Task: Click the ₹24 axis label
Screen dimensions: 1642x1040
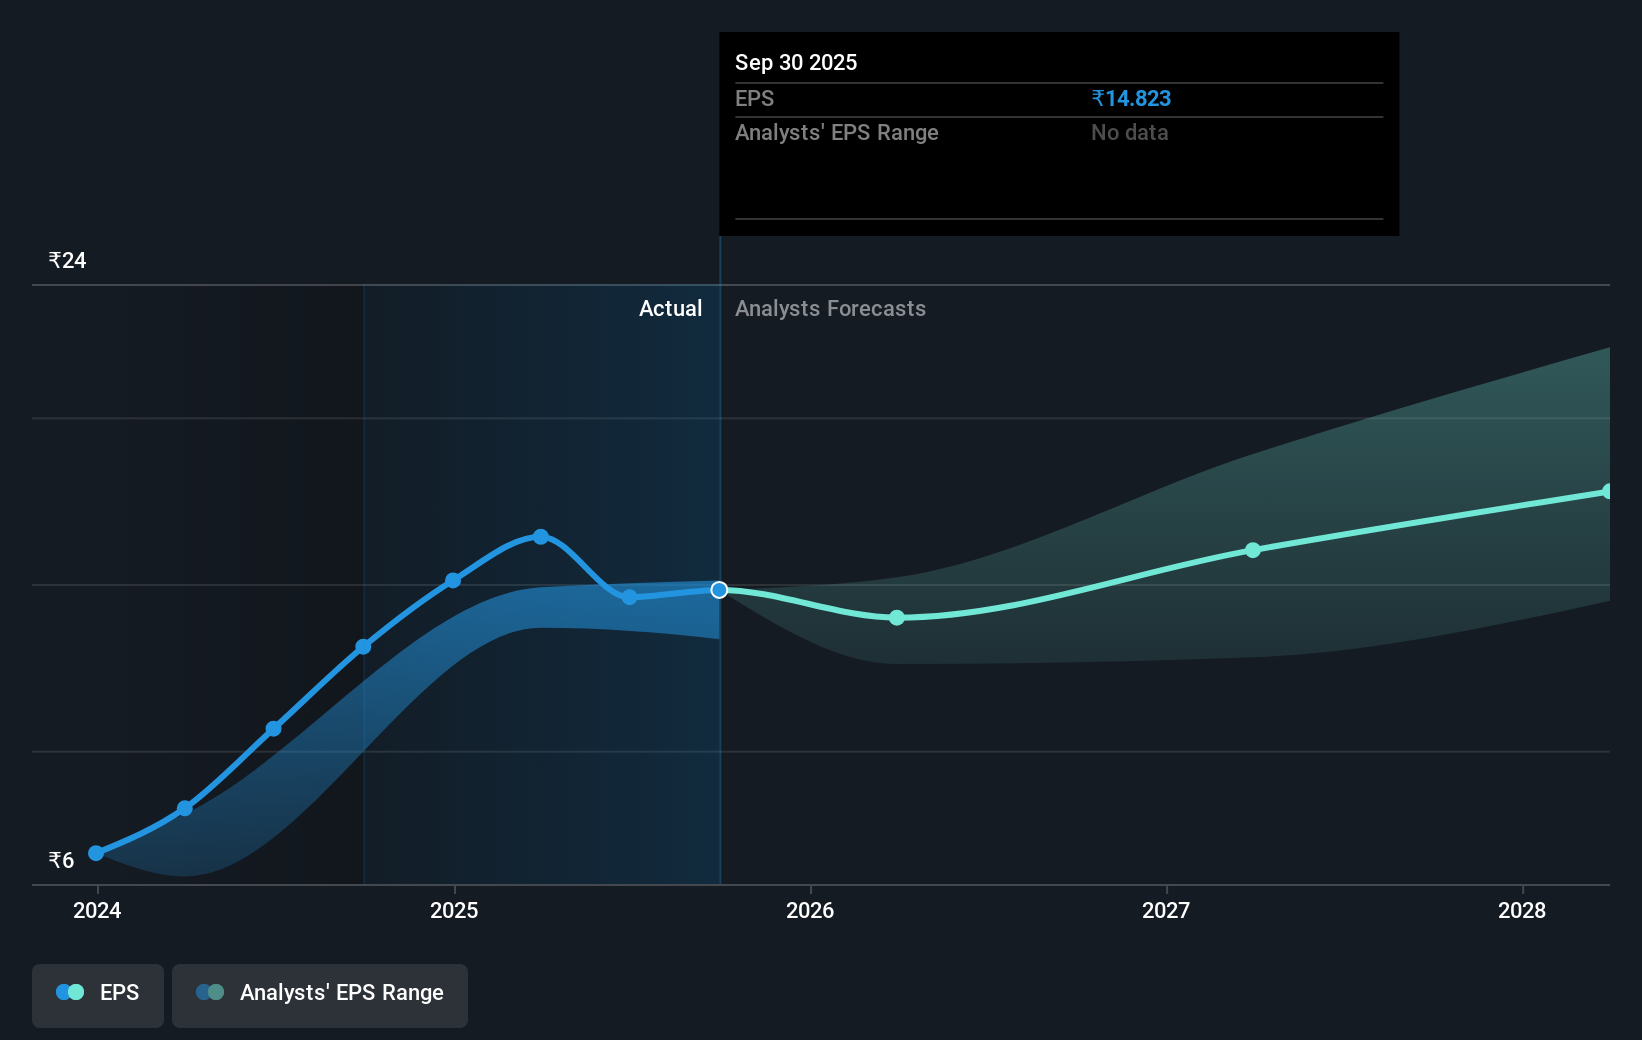Action: (68, 260)
